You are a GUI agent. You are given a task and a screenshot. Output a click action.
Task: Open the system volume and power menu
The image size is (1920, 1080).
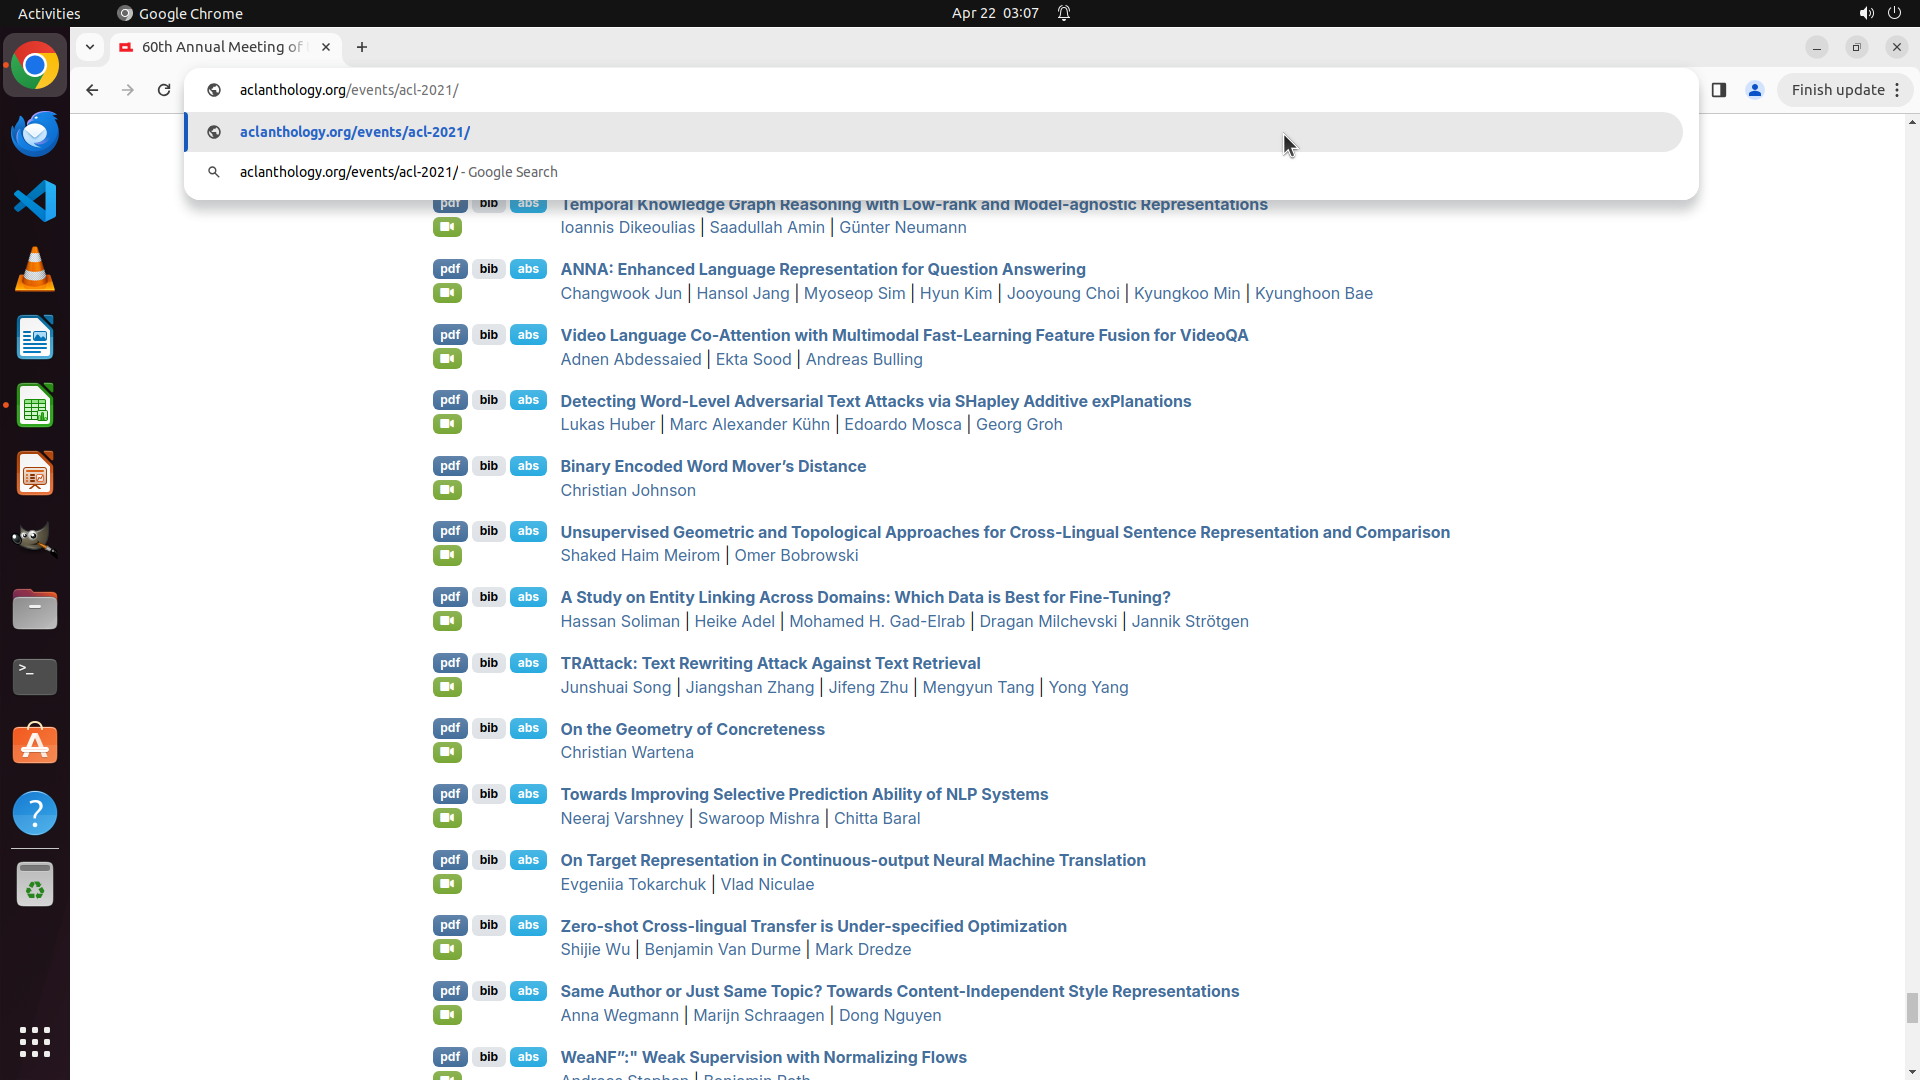[x=1880, y=13]
